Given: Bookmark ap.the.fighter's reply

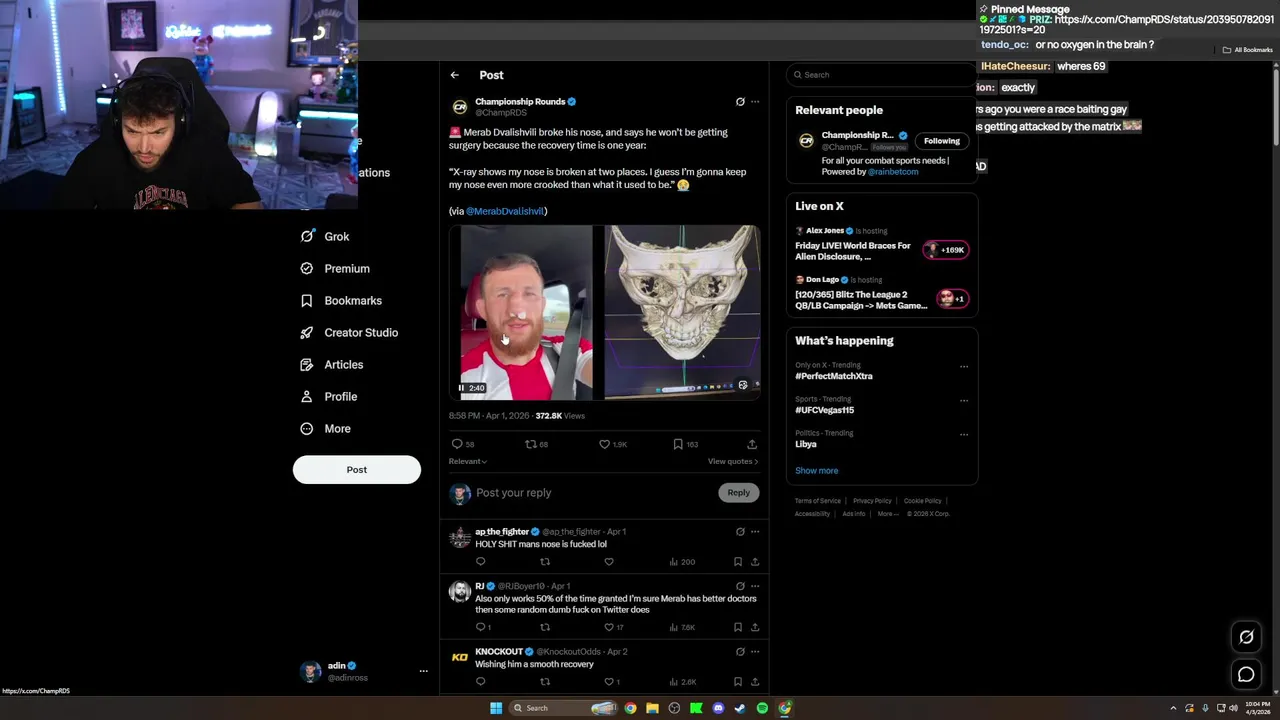Looking at the screenshot, I should [x=738, y=562].
